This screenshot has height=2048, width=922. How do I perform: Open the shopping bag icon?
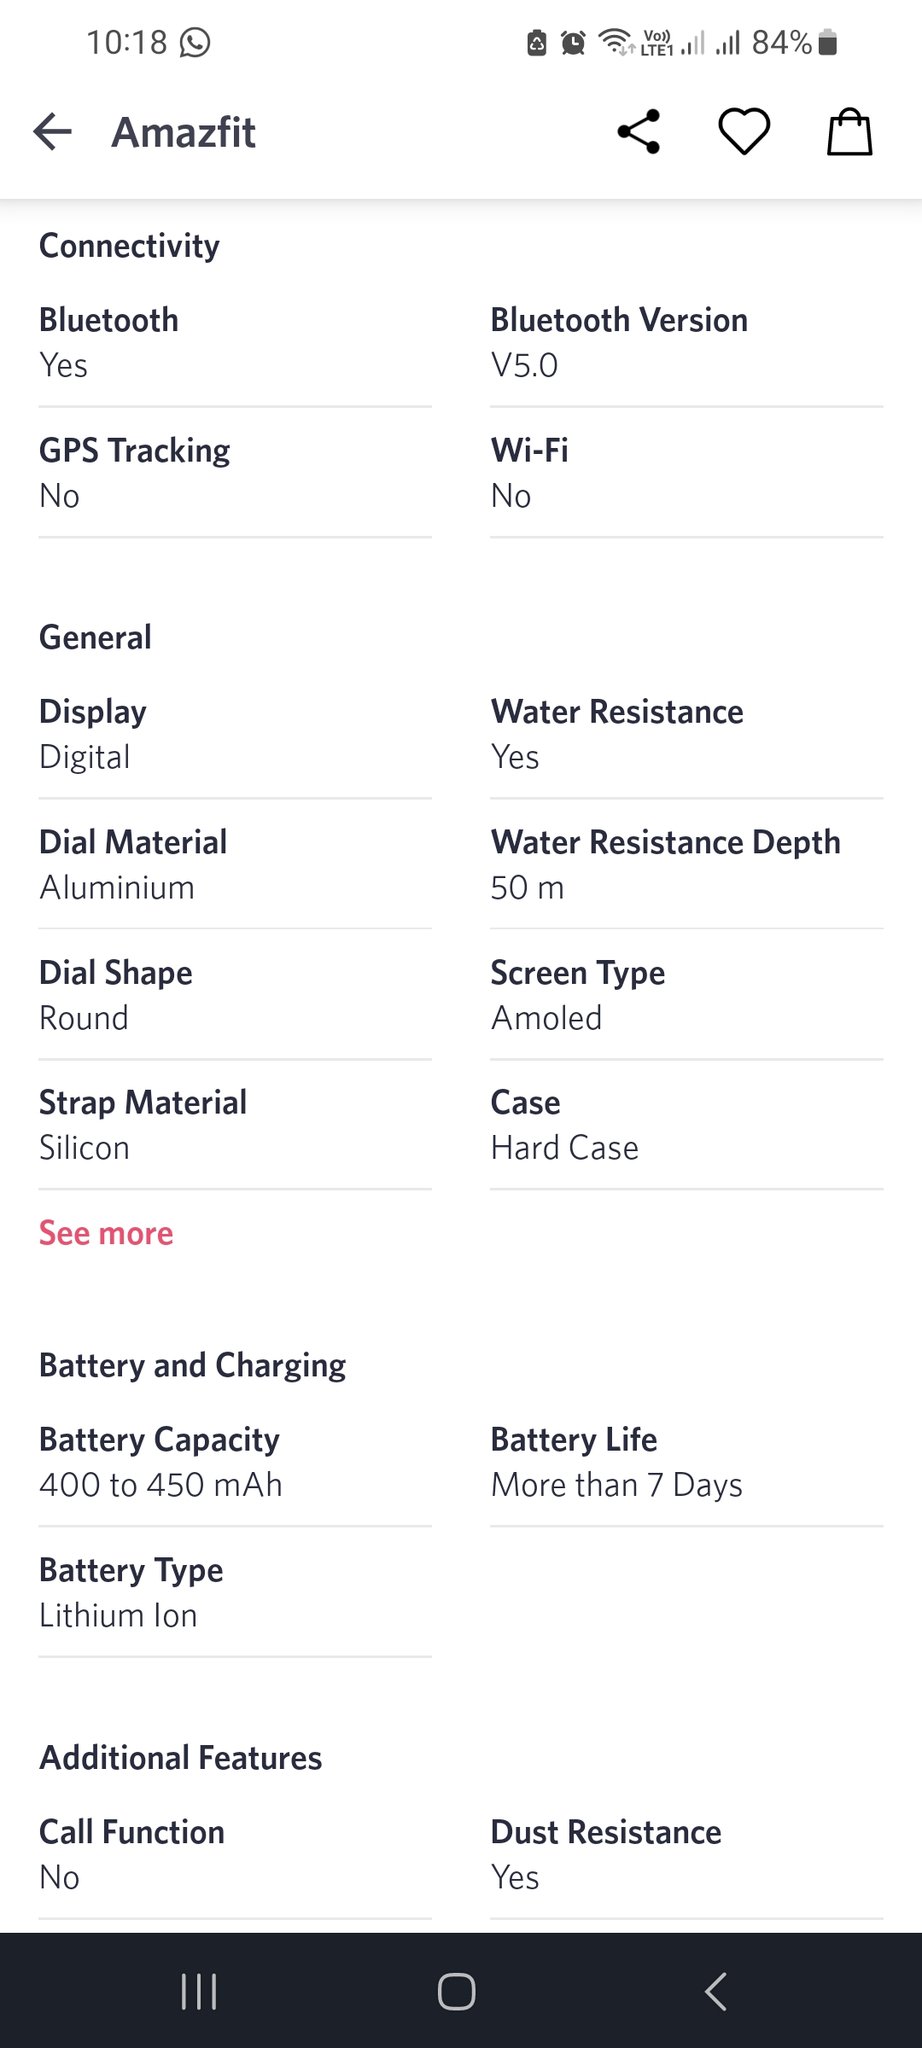click(x=849, y=131)
